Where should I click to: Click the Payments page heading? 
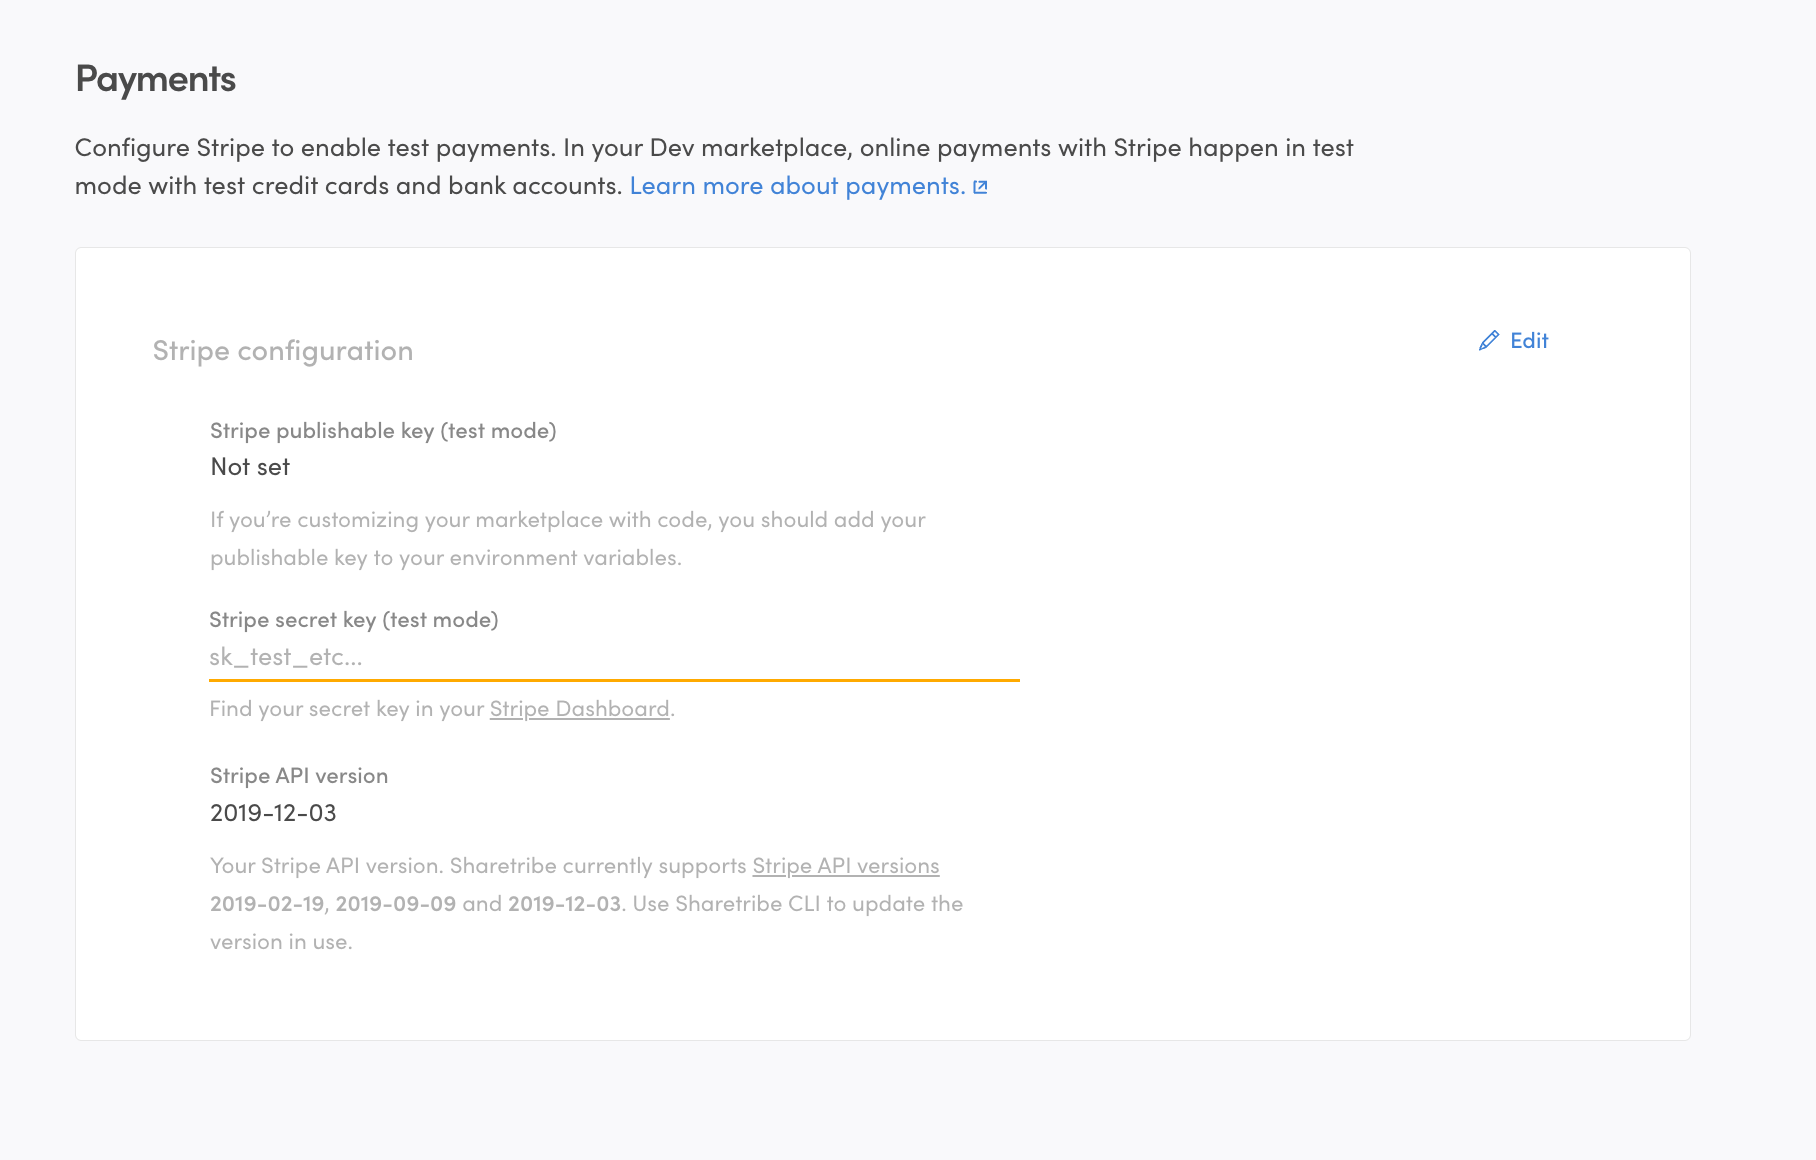[155, 77]
